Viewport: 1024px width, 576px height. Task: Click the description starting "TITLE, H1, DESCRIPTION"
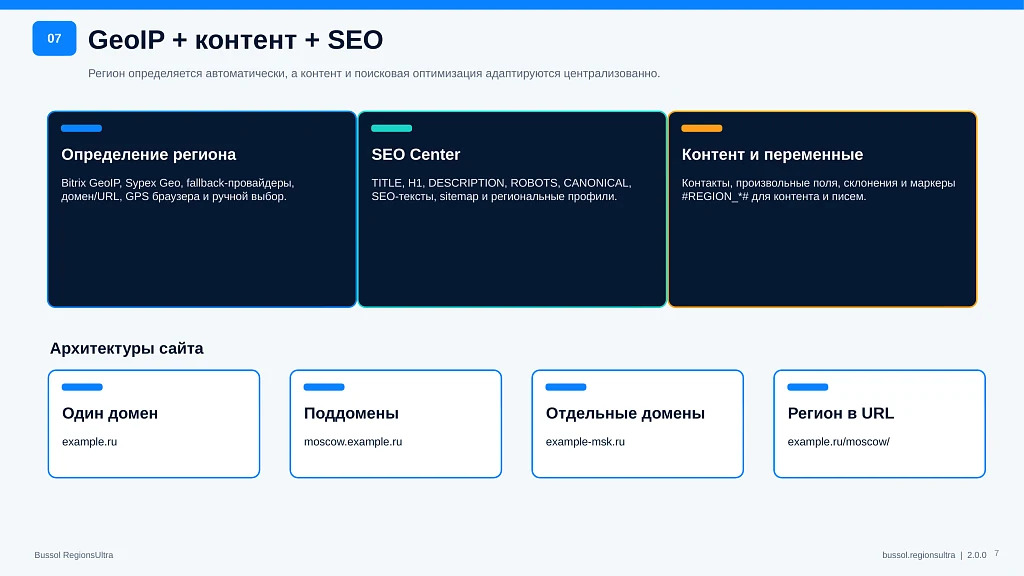[502, 189]
